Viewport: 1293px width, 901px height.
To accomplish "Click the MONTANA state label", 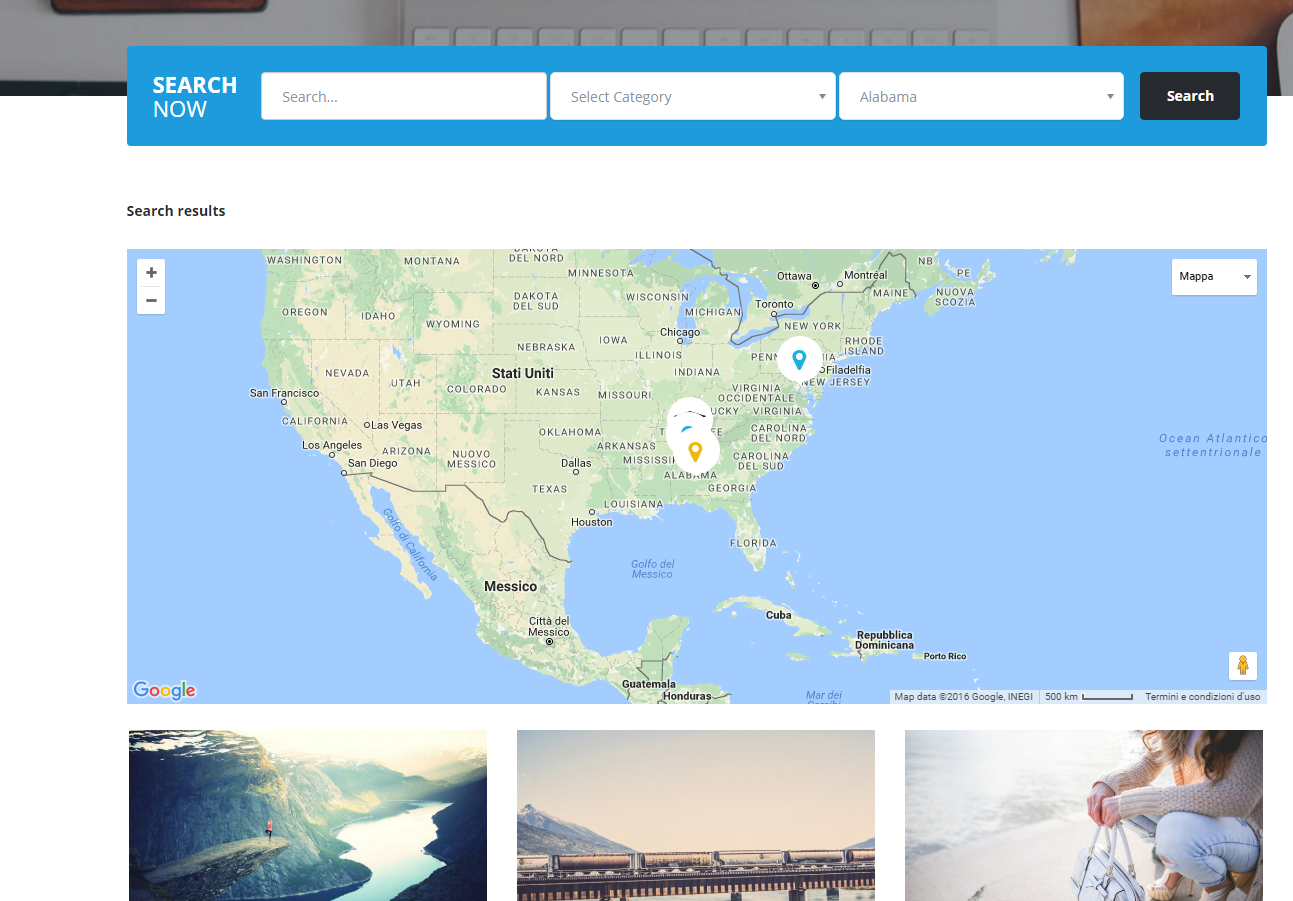I will pyautogui.click(x=432, y=261).
